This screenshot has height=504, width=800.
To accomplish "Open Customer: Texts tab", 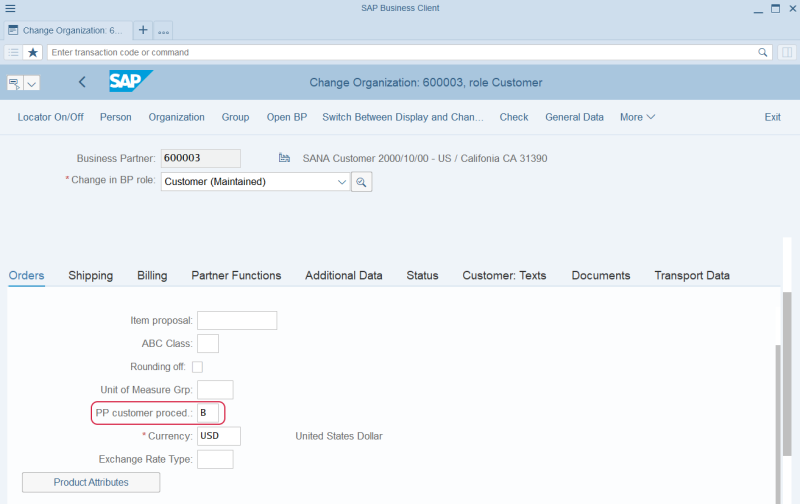I will 504,275.
